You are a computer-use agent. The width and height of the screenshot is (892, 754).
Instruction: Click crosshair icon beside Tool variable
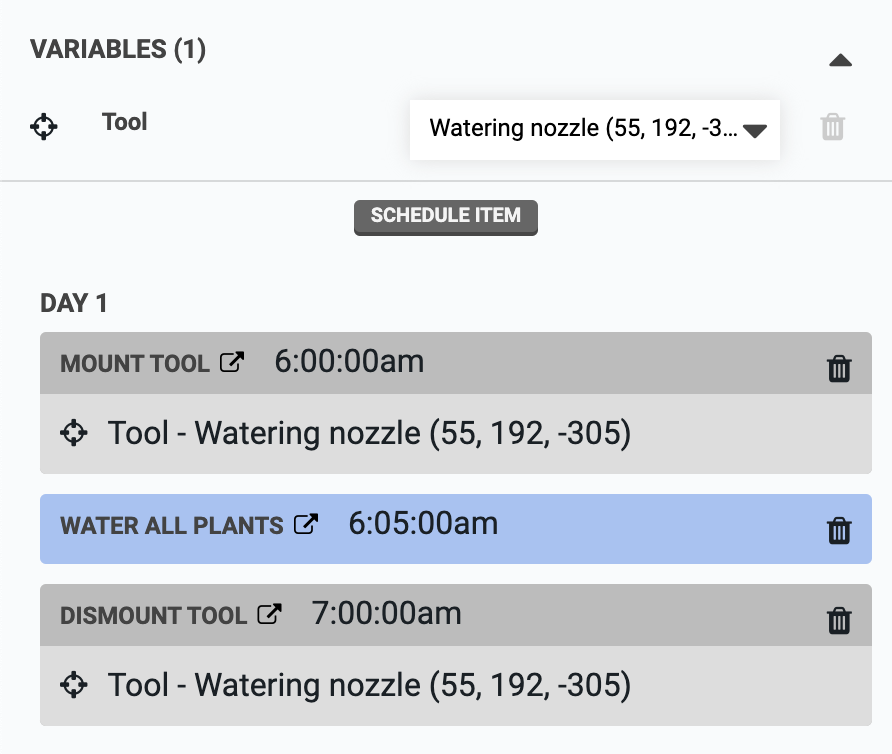45,126
